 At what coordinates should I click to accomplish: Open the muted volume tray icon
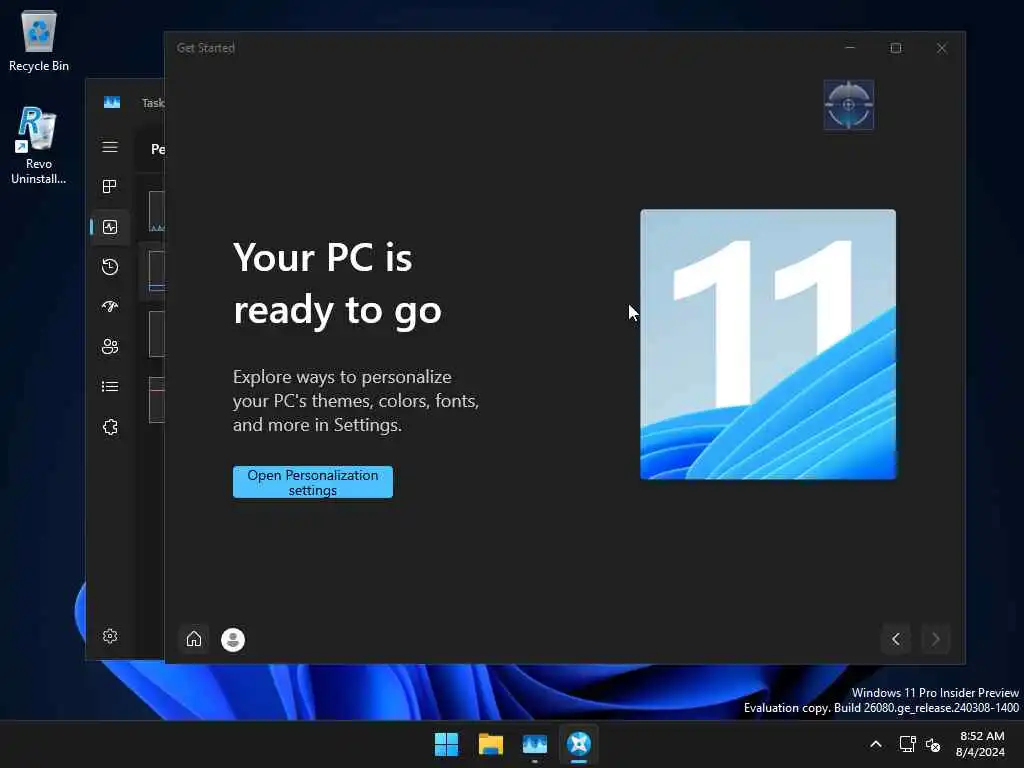tap(933, 744)
